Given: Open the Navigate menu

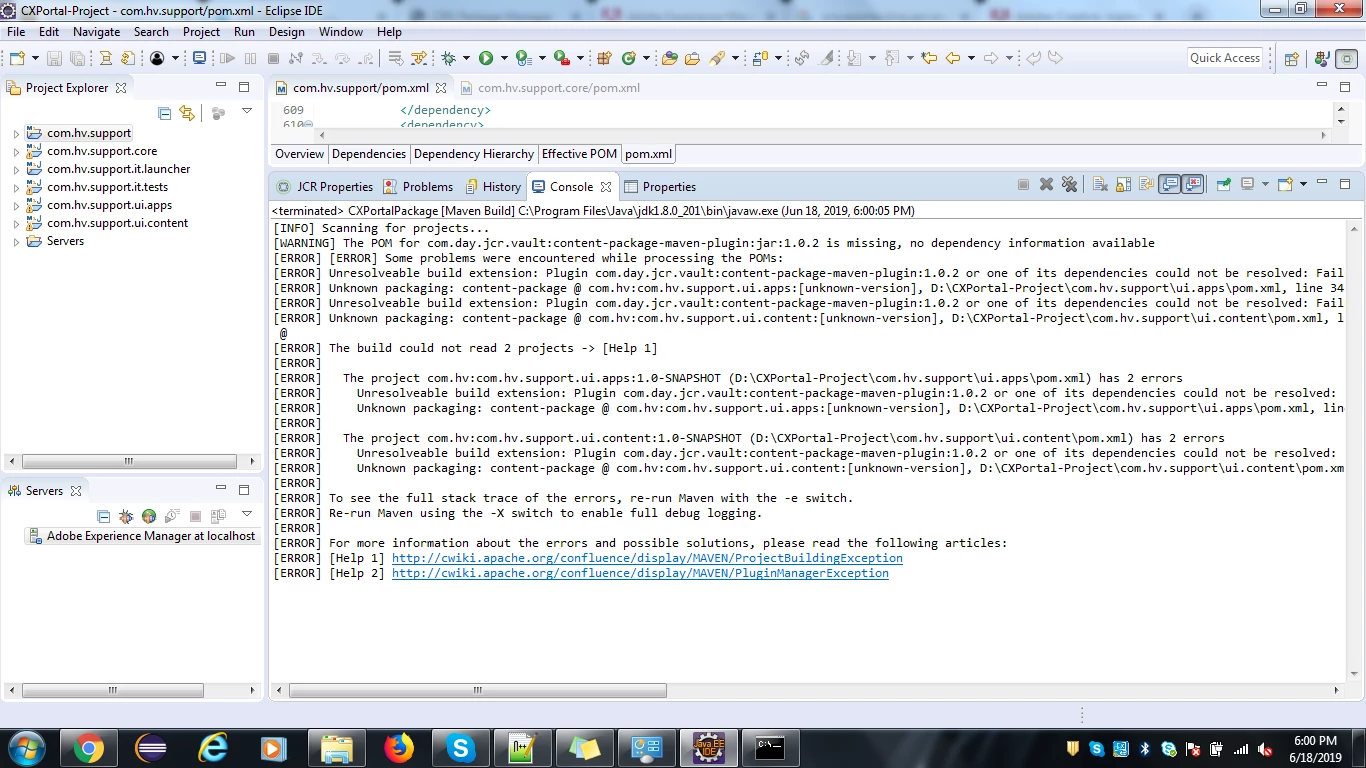Looking at the screenshot, I should [x=96, y=31].
